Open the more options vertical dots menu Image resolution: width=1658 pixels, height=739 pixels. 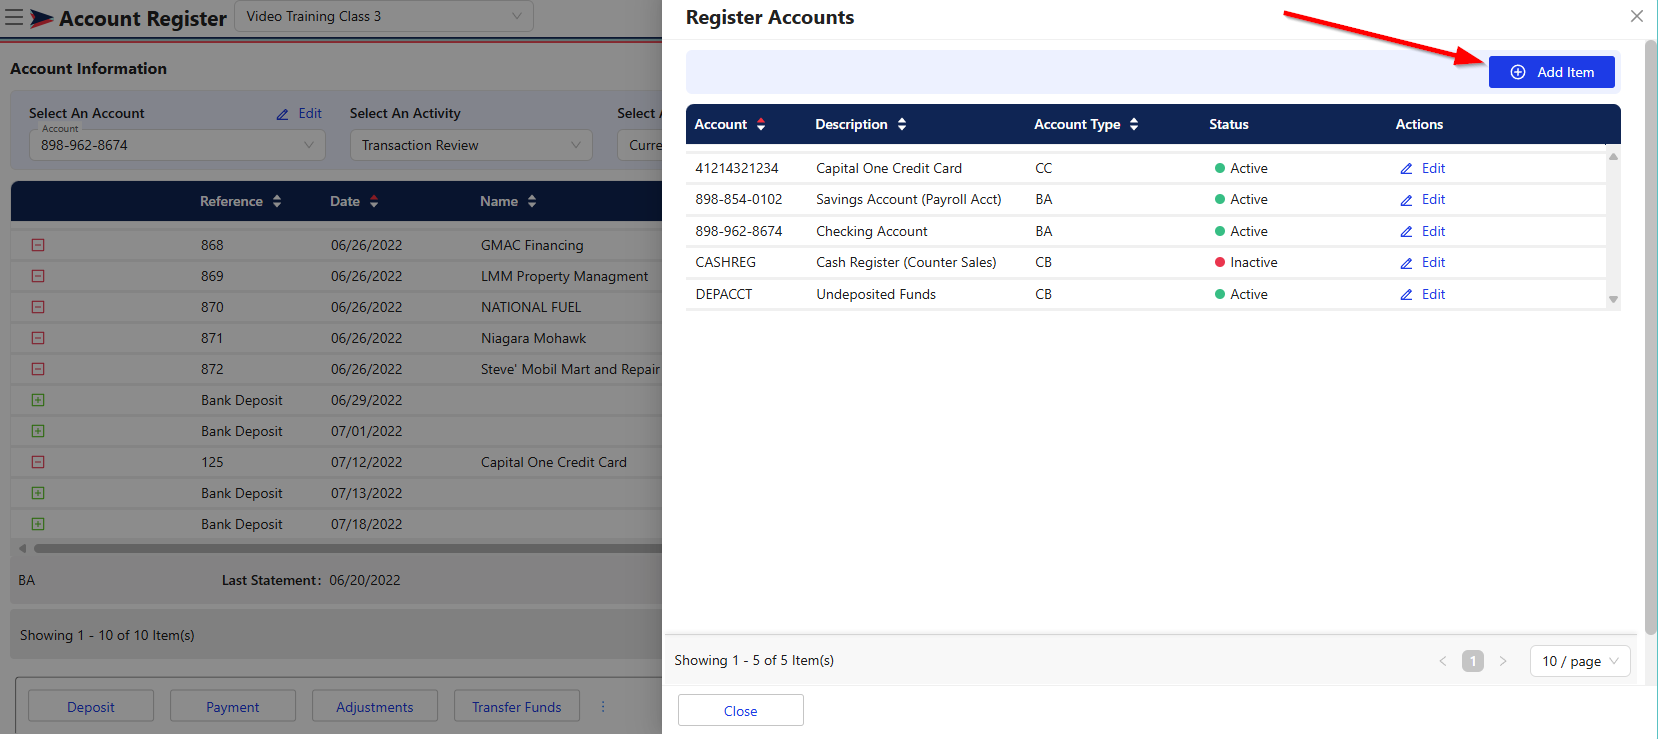point(603,706)
